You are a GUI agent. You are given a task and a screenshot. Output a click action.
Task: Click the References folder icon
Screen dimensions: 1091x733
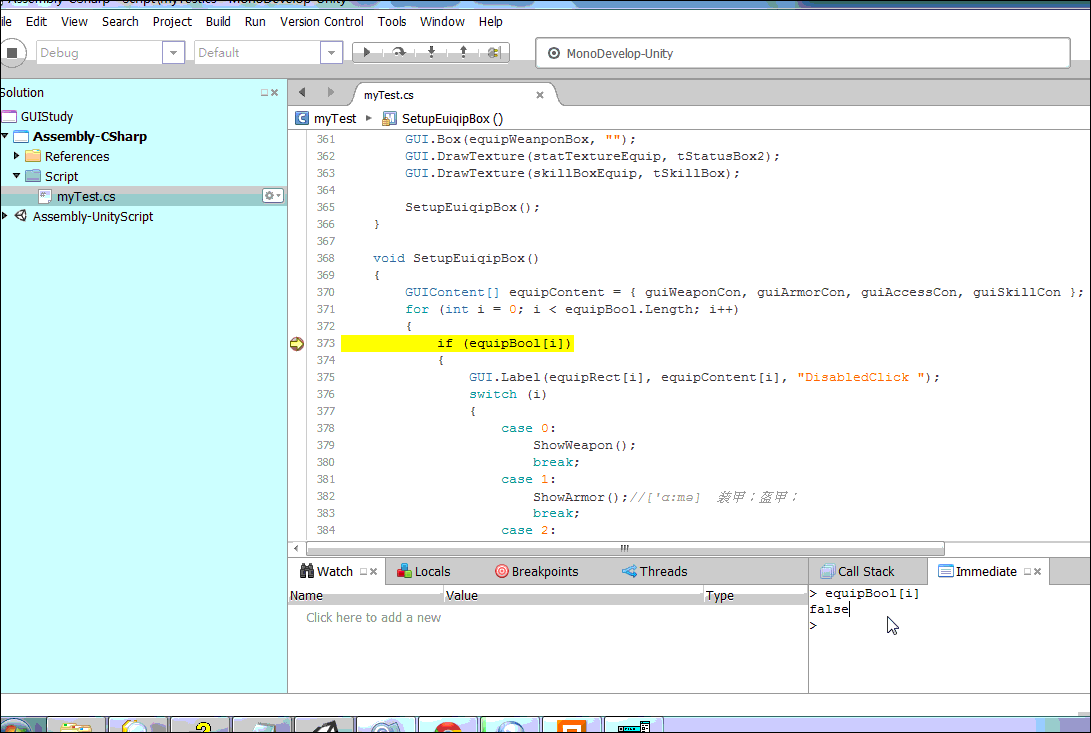(x=33, y=156)
